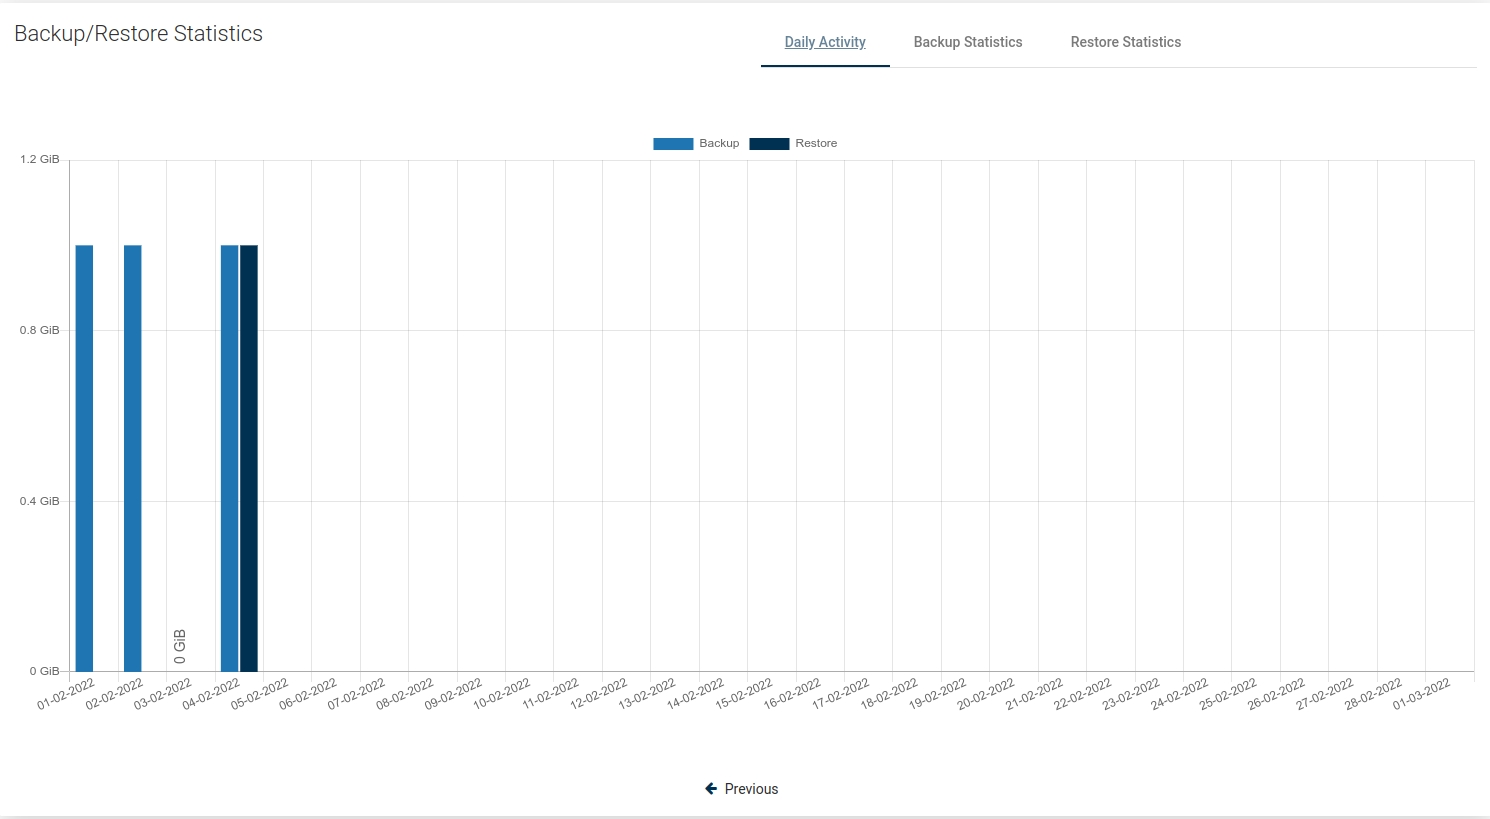
Task: Click the 01-03-2022 x-axis date label
Action: 1421,694
